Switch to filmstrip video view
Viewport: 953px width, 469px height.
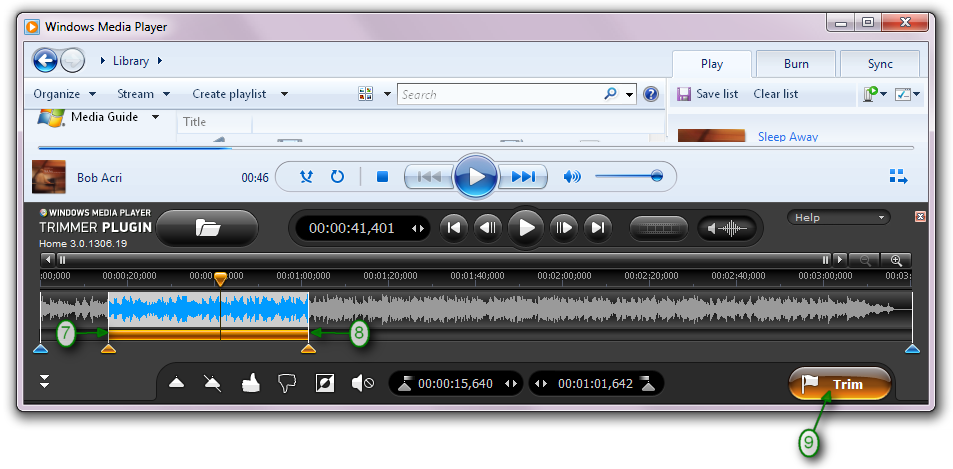click(x=659, y=228)
